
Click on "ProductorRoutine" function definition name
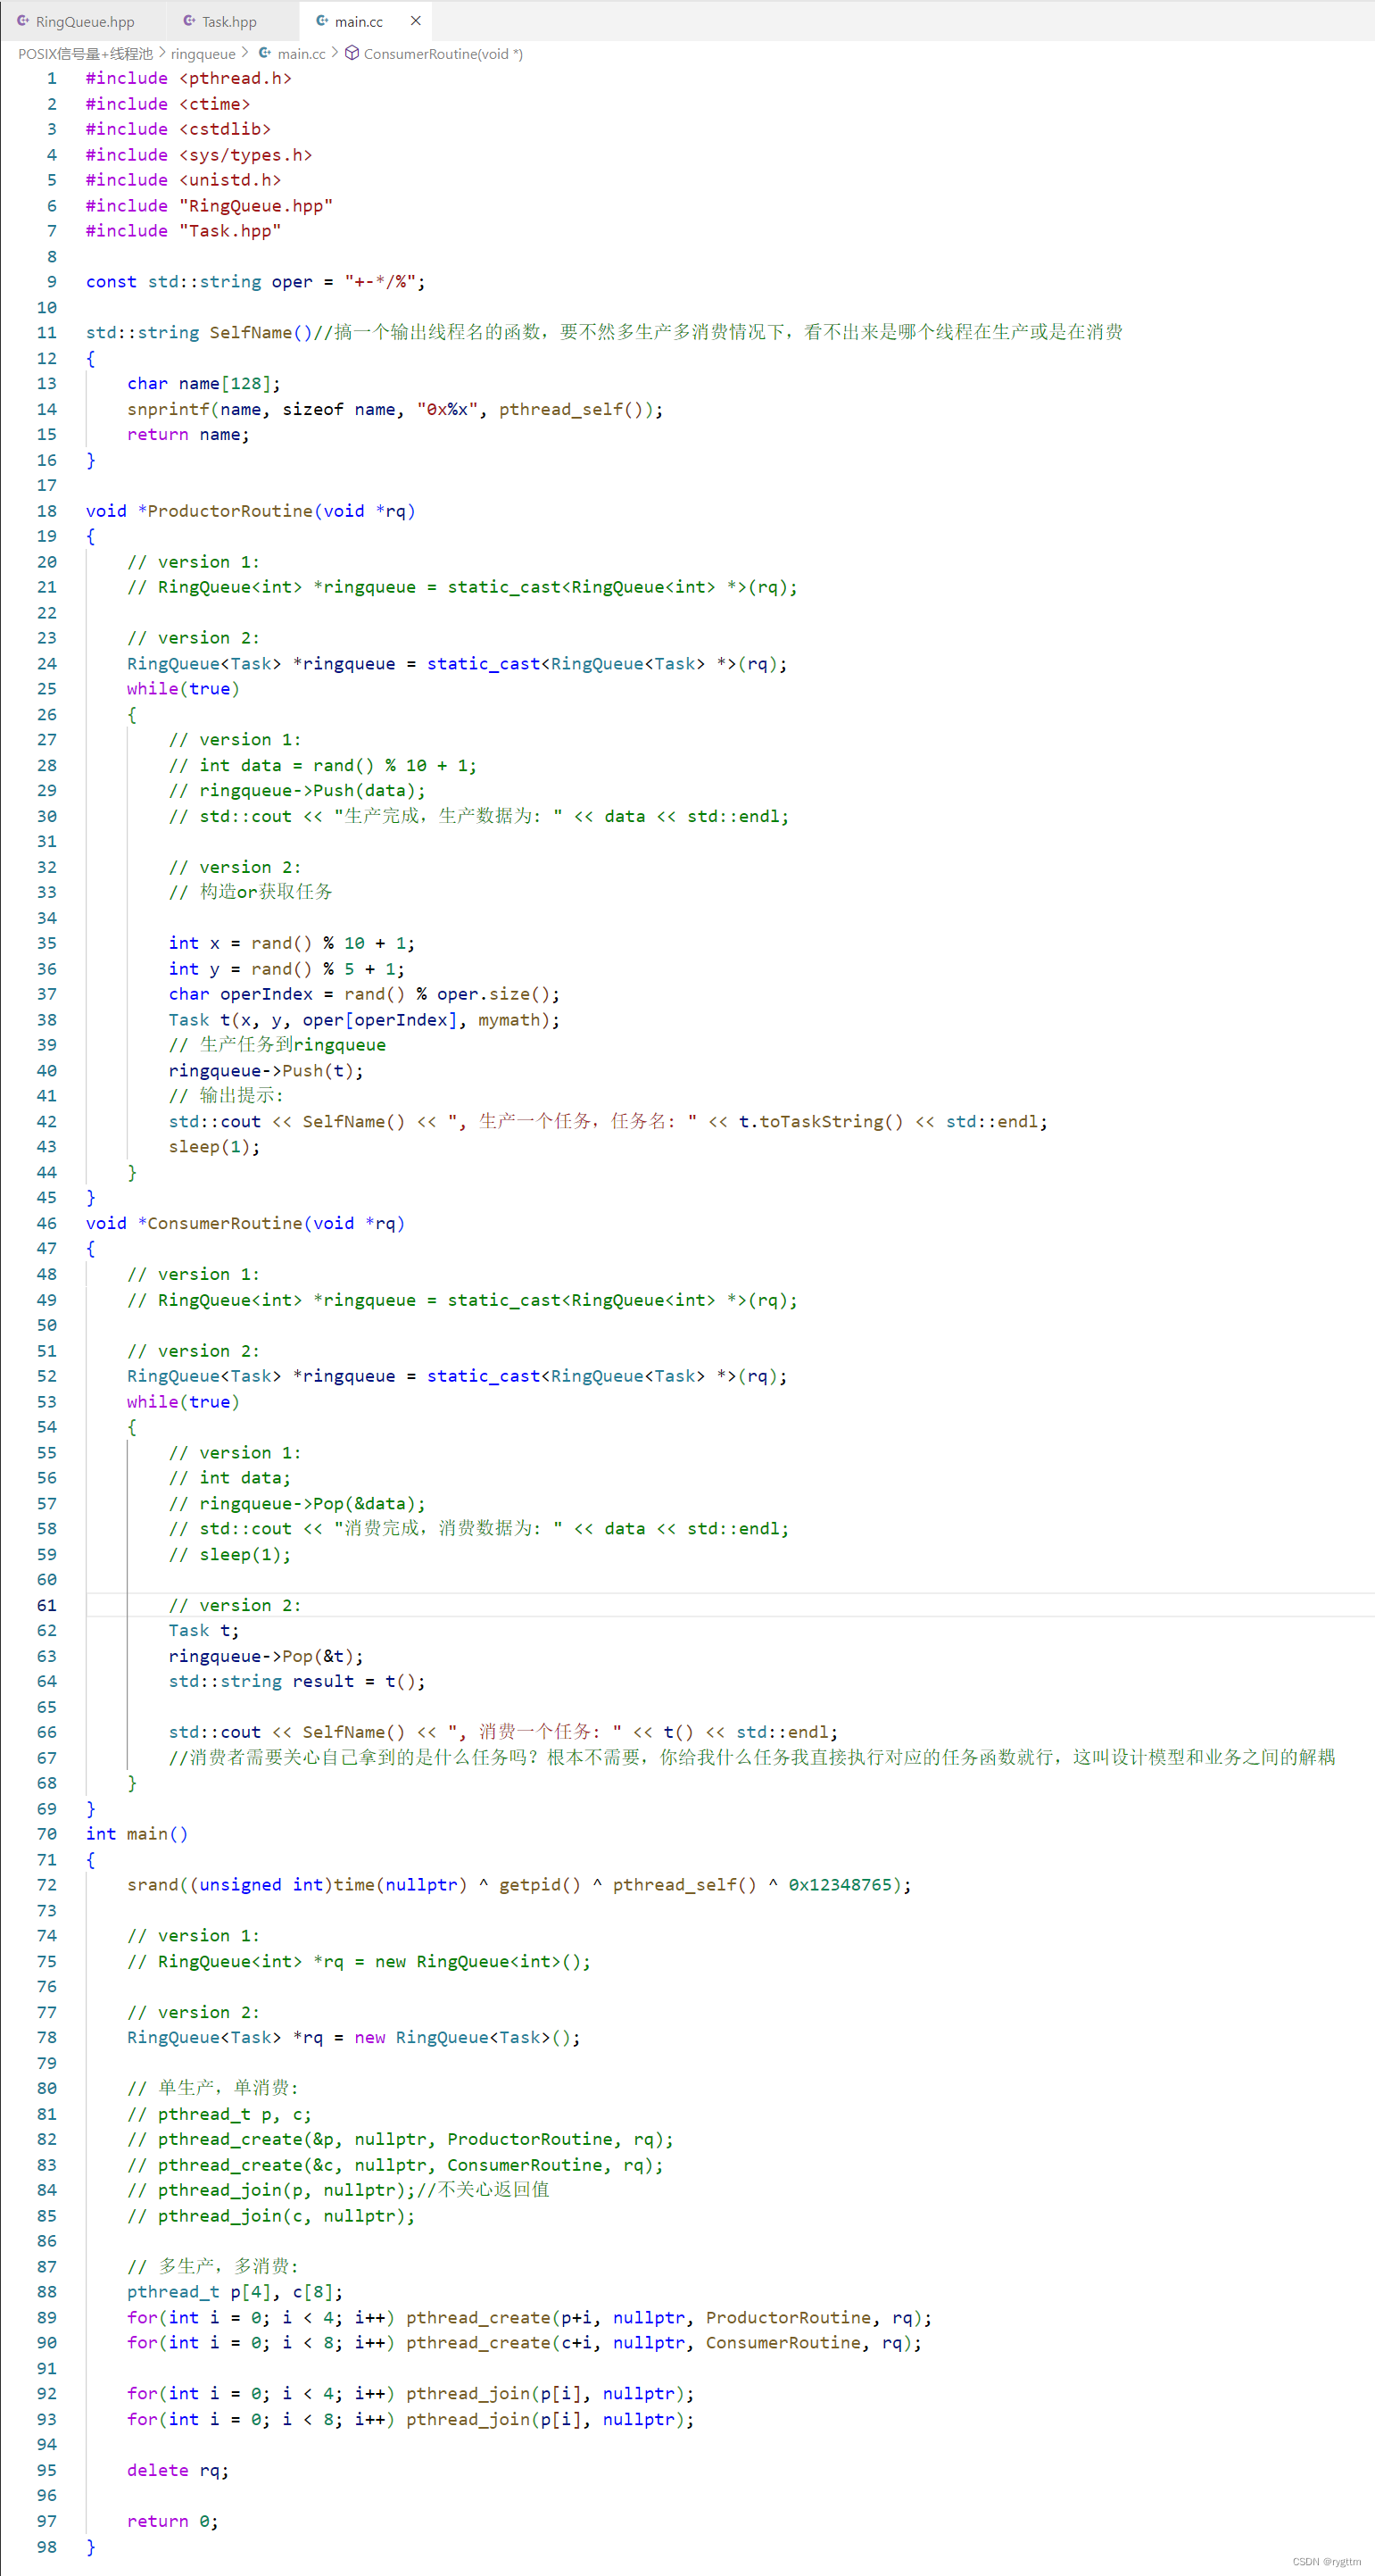click(x=230, y=511)
